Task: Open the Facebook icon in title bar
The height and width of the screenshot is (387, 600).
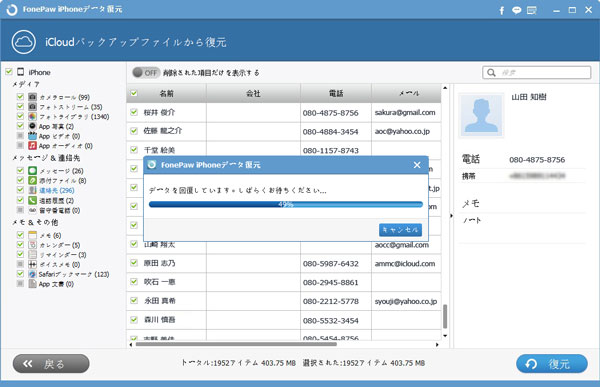Action: [502, 10]
